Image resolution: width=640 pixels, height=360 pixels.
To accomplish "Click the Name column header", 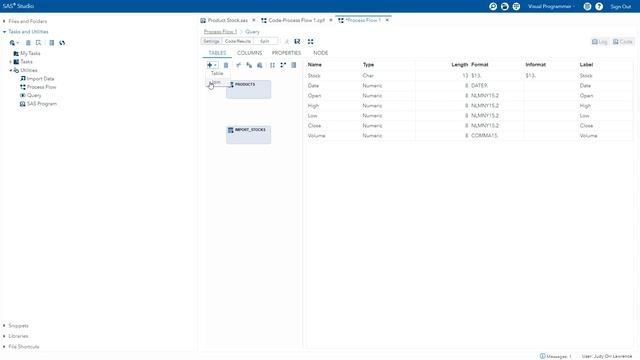I will (315, 64).
